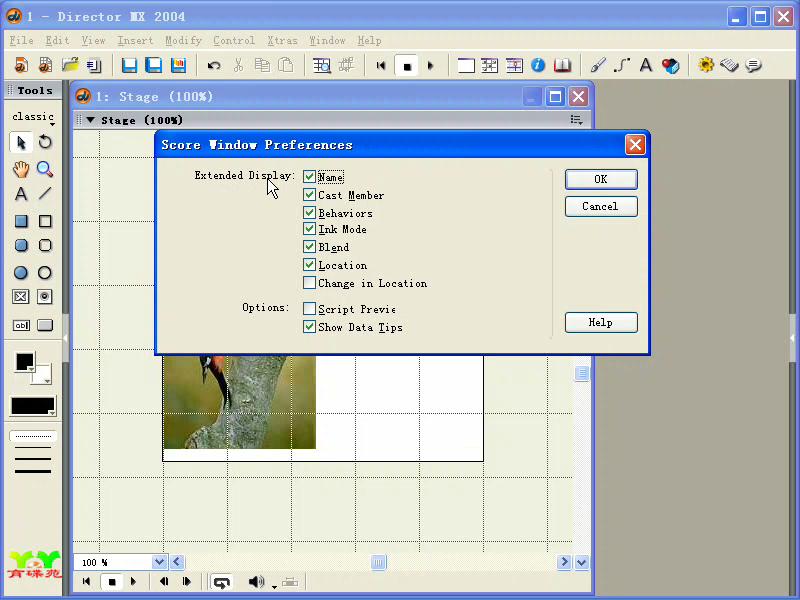800x600 pixels.
Task: Select the Rotate and Skew tool
Action: coord(45,142)
